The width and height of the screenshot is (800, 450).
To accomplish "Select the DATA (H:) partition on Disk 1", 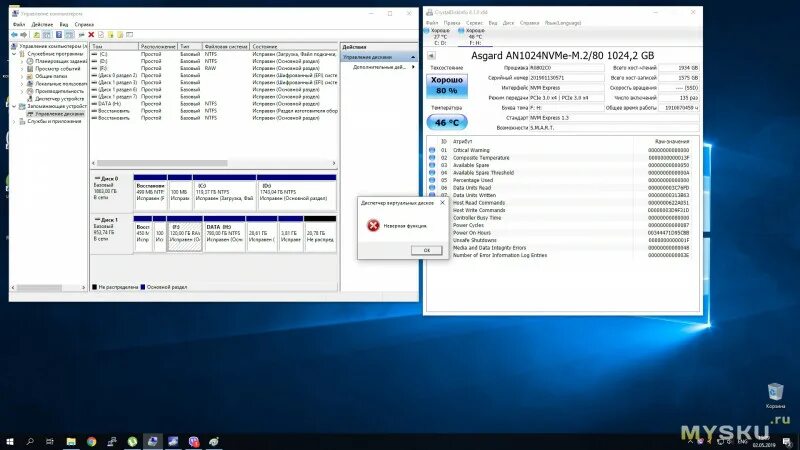I will pyautogui.click(x=224, y=236).
